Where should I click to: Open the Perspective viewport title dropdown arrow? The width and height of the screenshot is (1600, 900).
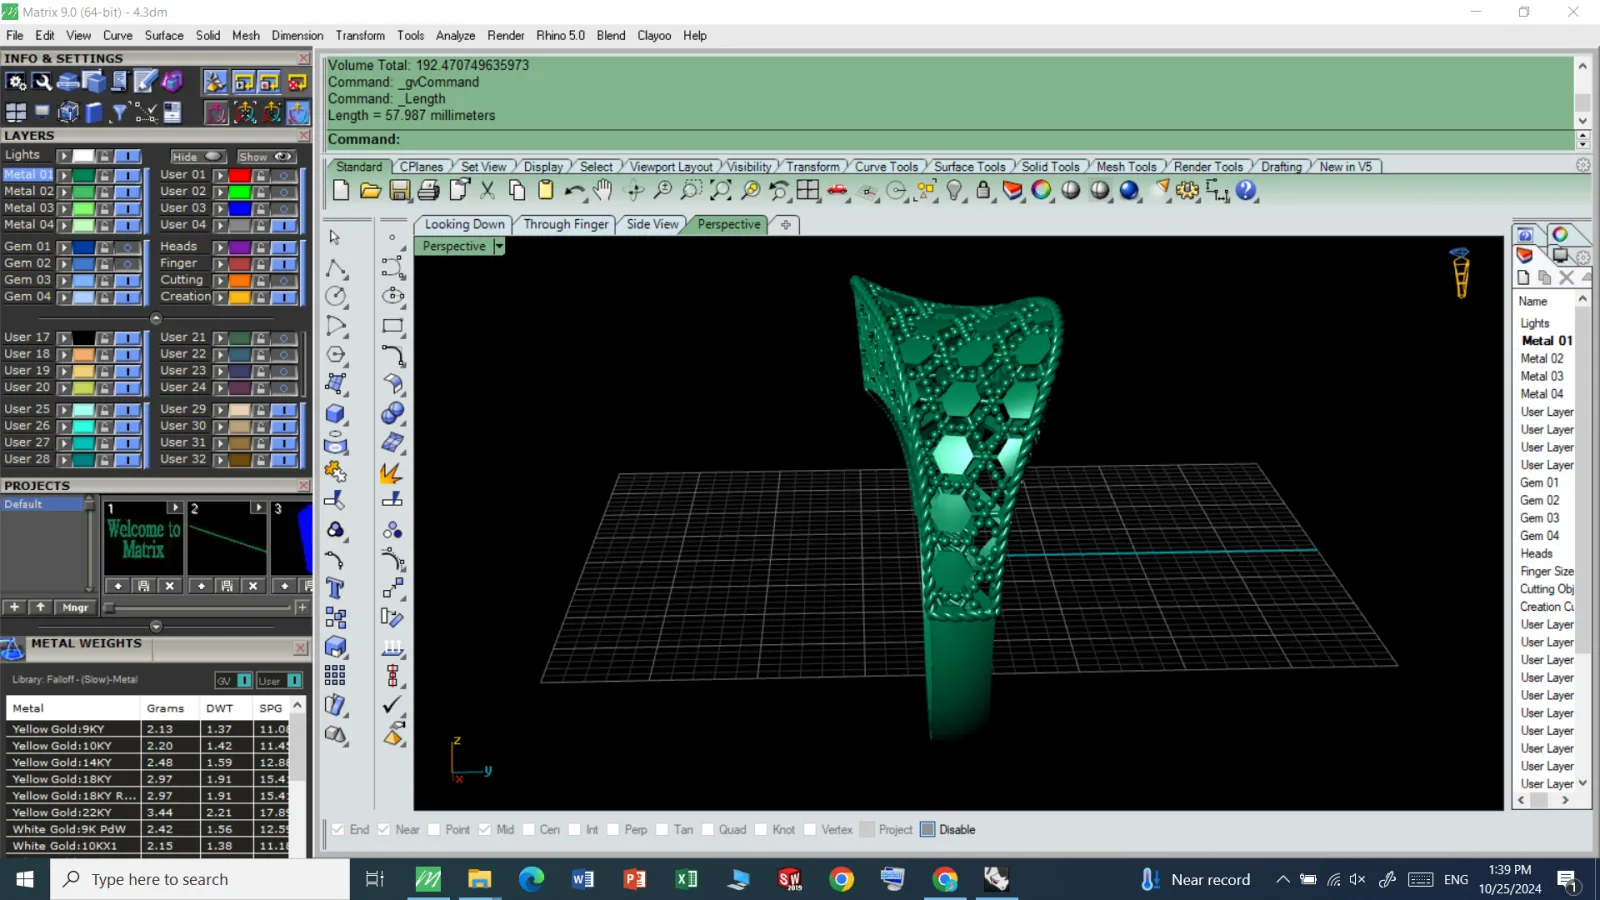(x=498, y=246)
